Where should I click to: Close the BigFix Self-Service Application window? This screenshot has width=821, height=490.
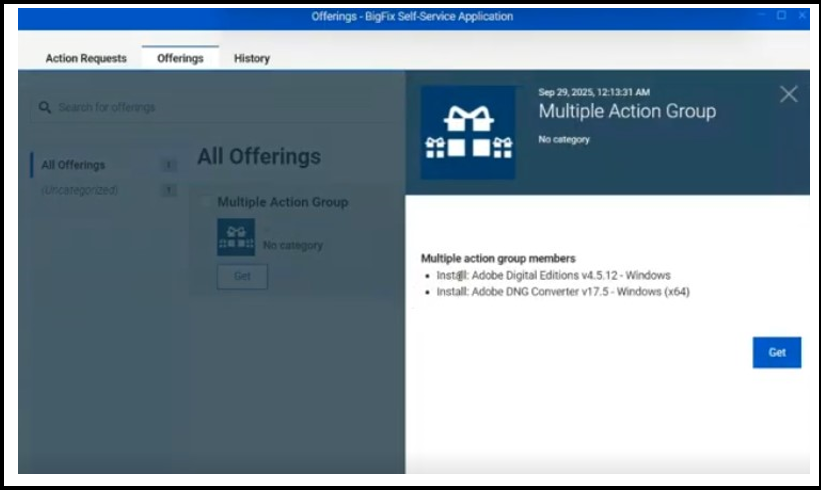tap(802, 16)
